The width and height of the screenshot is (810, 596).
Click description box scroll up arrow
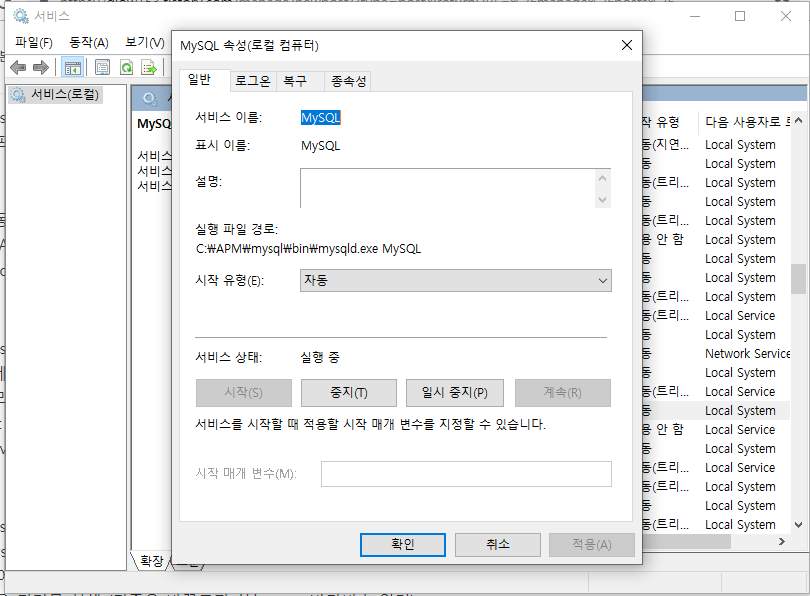point(602,179)
